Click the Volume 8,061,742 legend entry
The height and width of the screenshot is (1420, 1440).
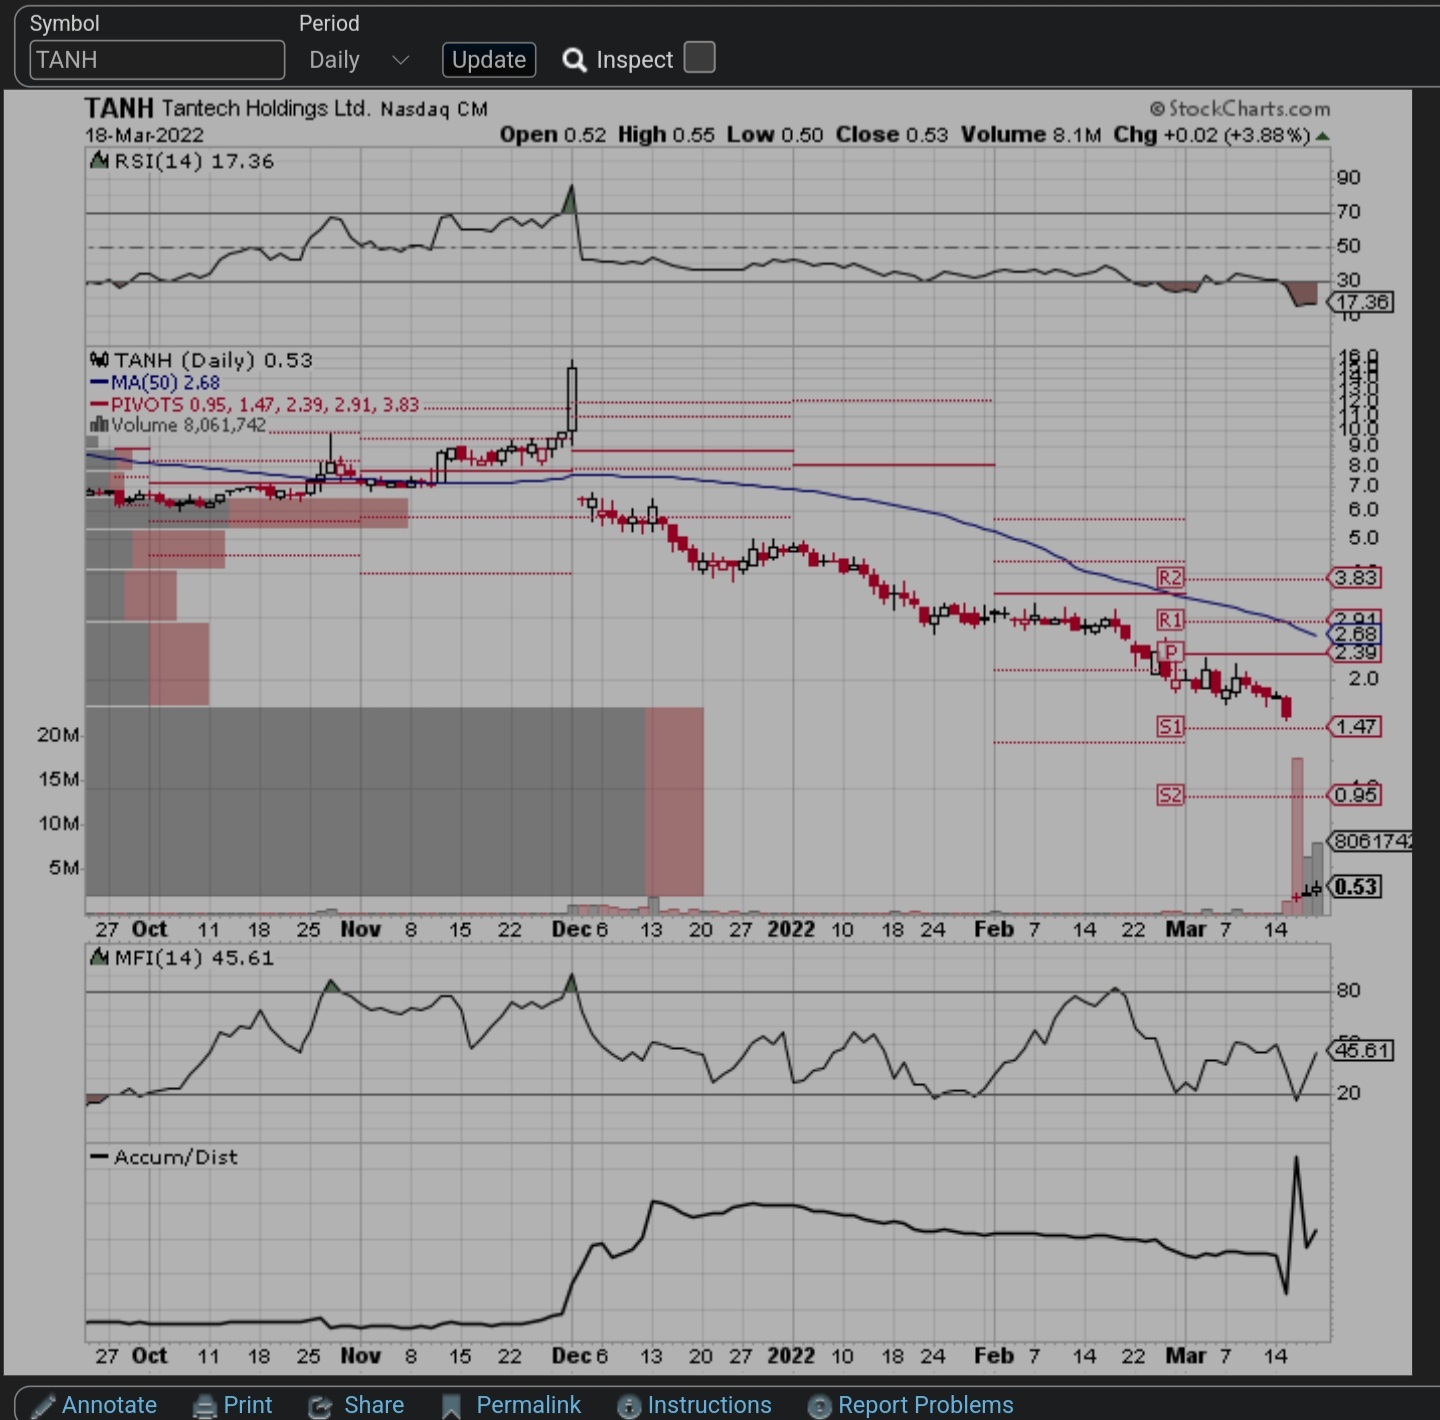click(179, 425)
